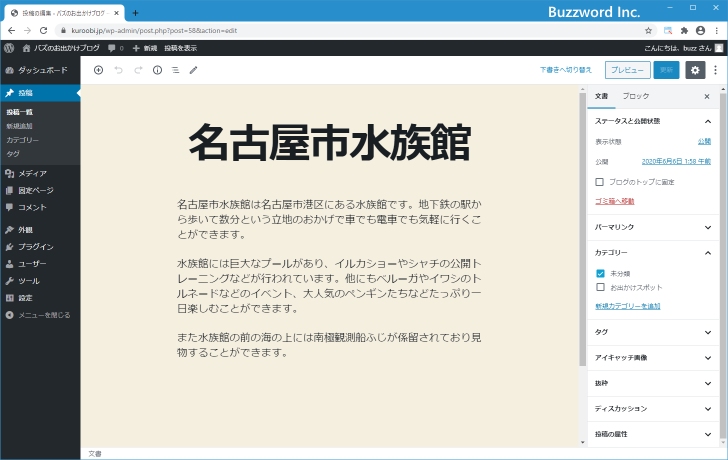Open ツール menu in sidebar
The height and width of the screenshot is (460, 728).
coord(40,281)
